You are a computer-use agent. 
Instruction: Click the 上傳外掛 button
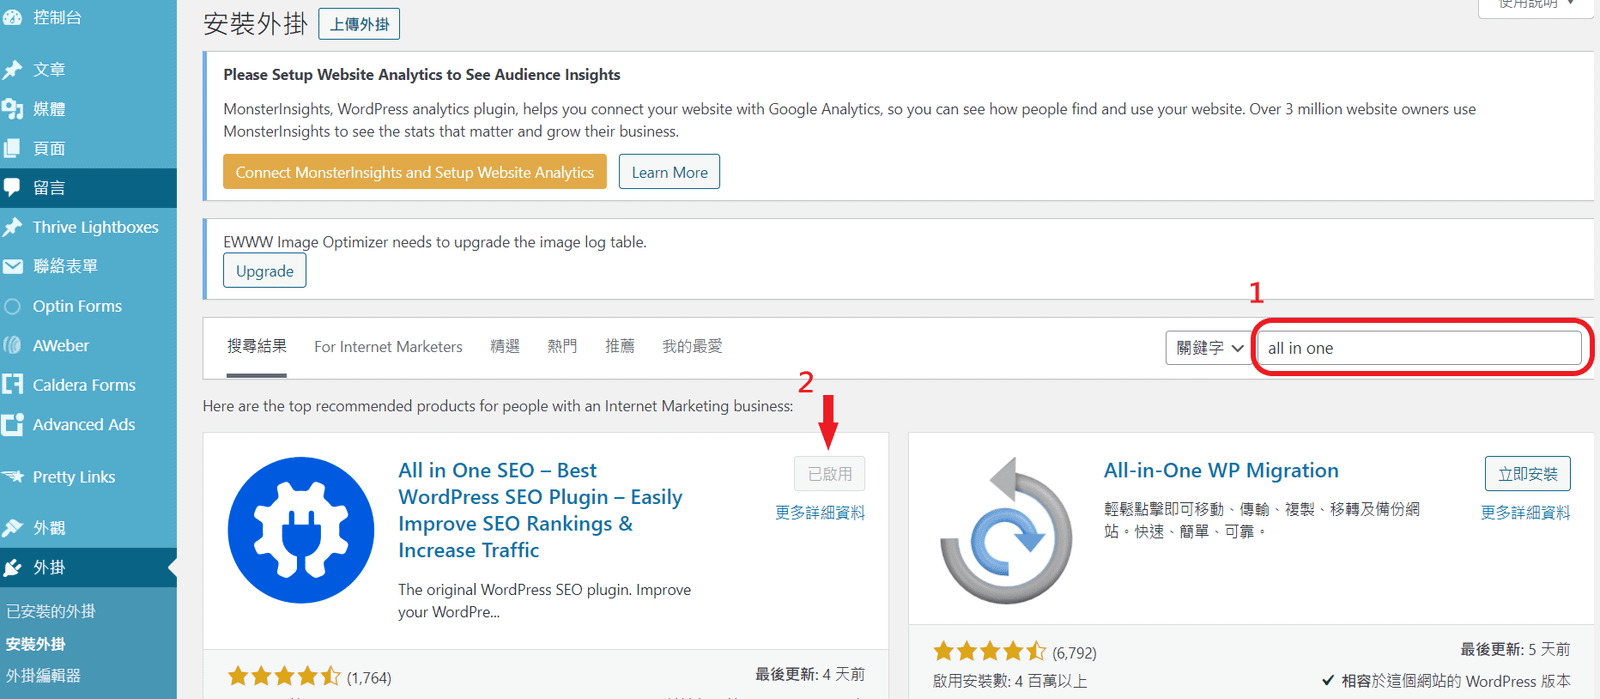(359, 24)
